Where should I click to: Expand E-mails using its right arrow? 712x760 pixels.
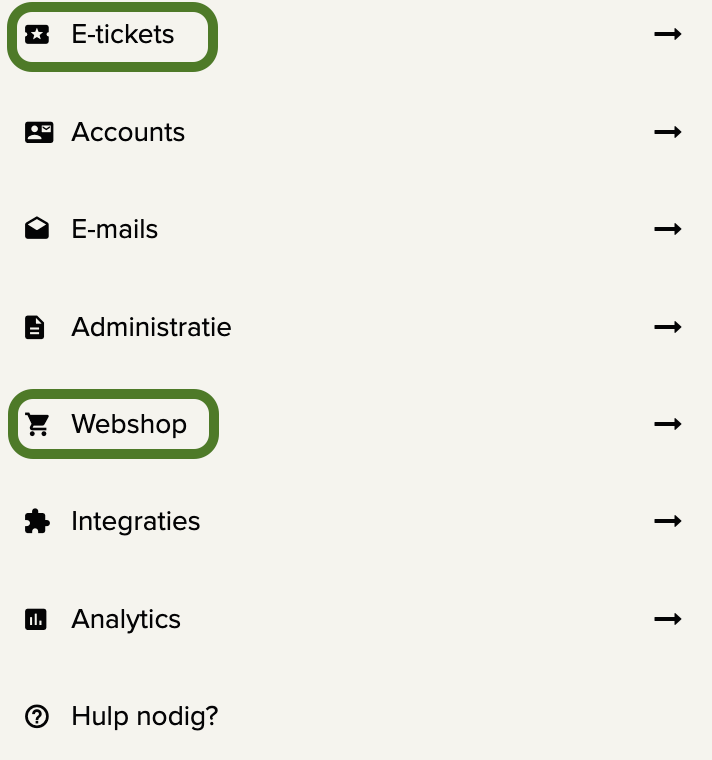[668, 229]
